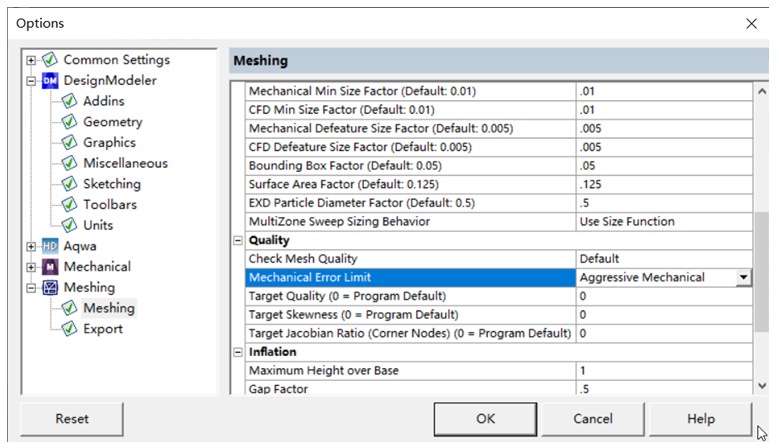Click the Addins checkmark icon

click(70, 101)
